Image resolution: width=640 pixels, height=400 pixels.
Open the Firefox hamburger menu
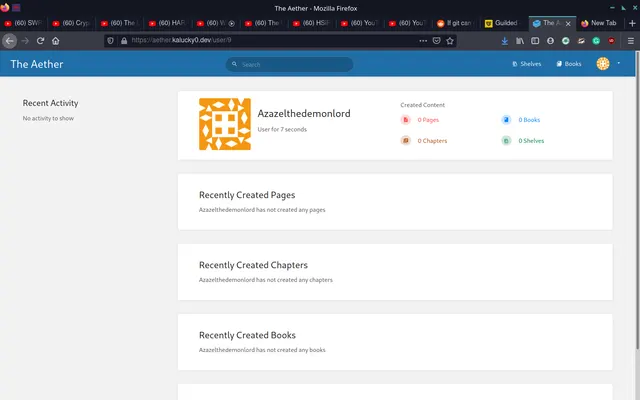click(x=631, y=41)
